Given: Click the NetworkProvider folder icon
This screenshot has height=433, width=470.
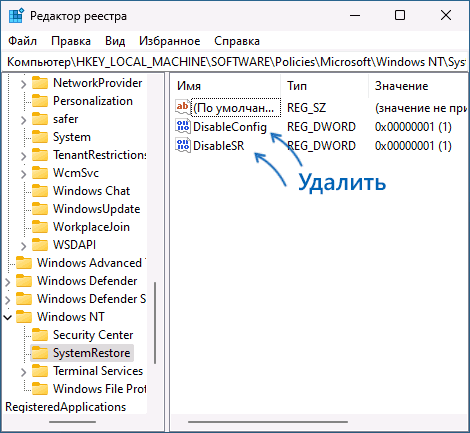Looking at the screenshot, I should [x=40, y=83].
